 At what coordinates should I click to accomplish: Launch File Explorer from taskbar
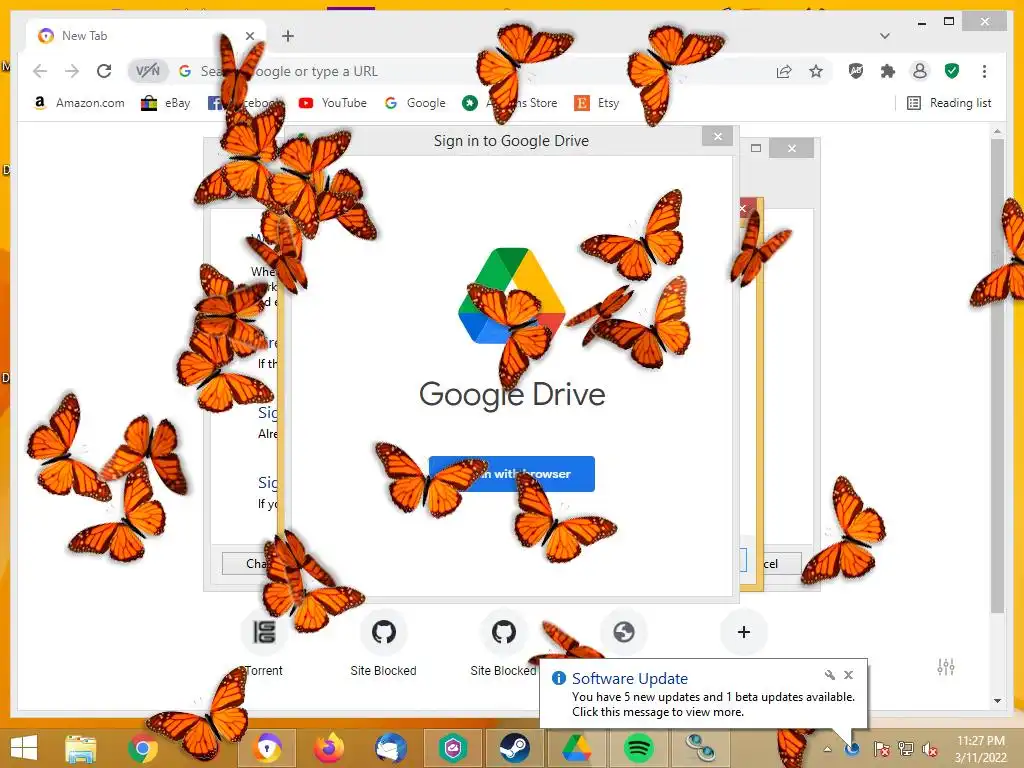tap(81, 748)
